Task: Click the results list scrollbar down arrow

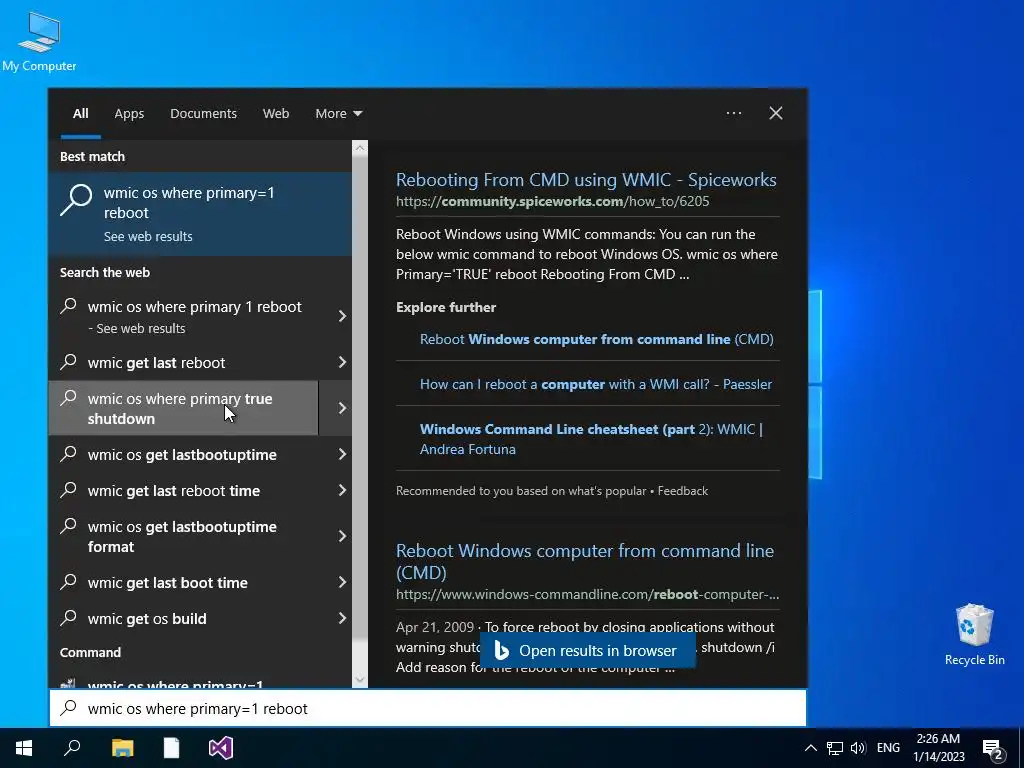Action: tap(360, 680)
